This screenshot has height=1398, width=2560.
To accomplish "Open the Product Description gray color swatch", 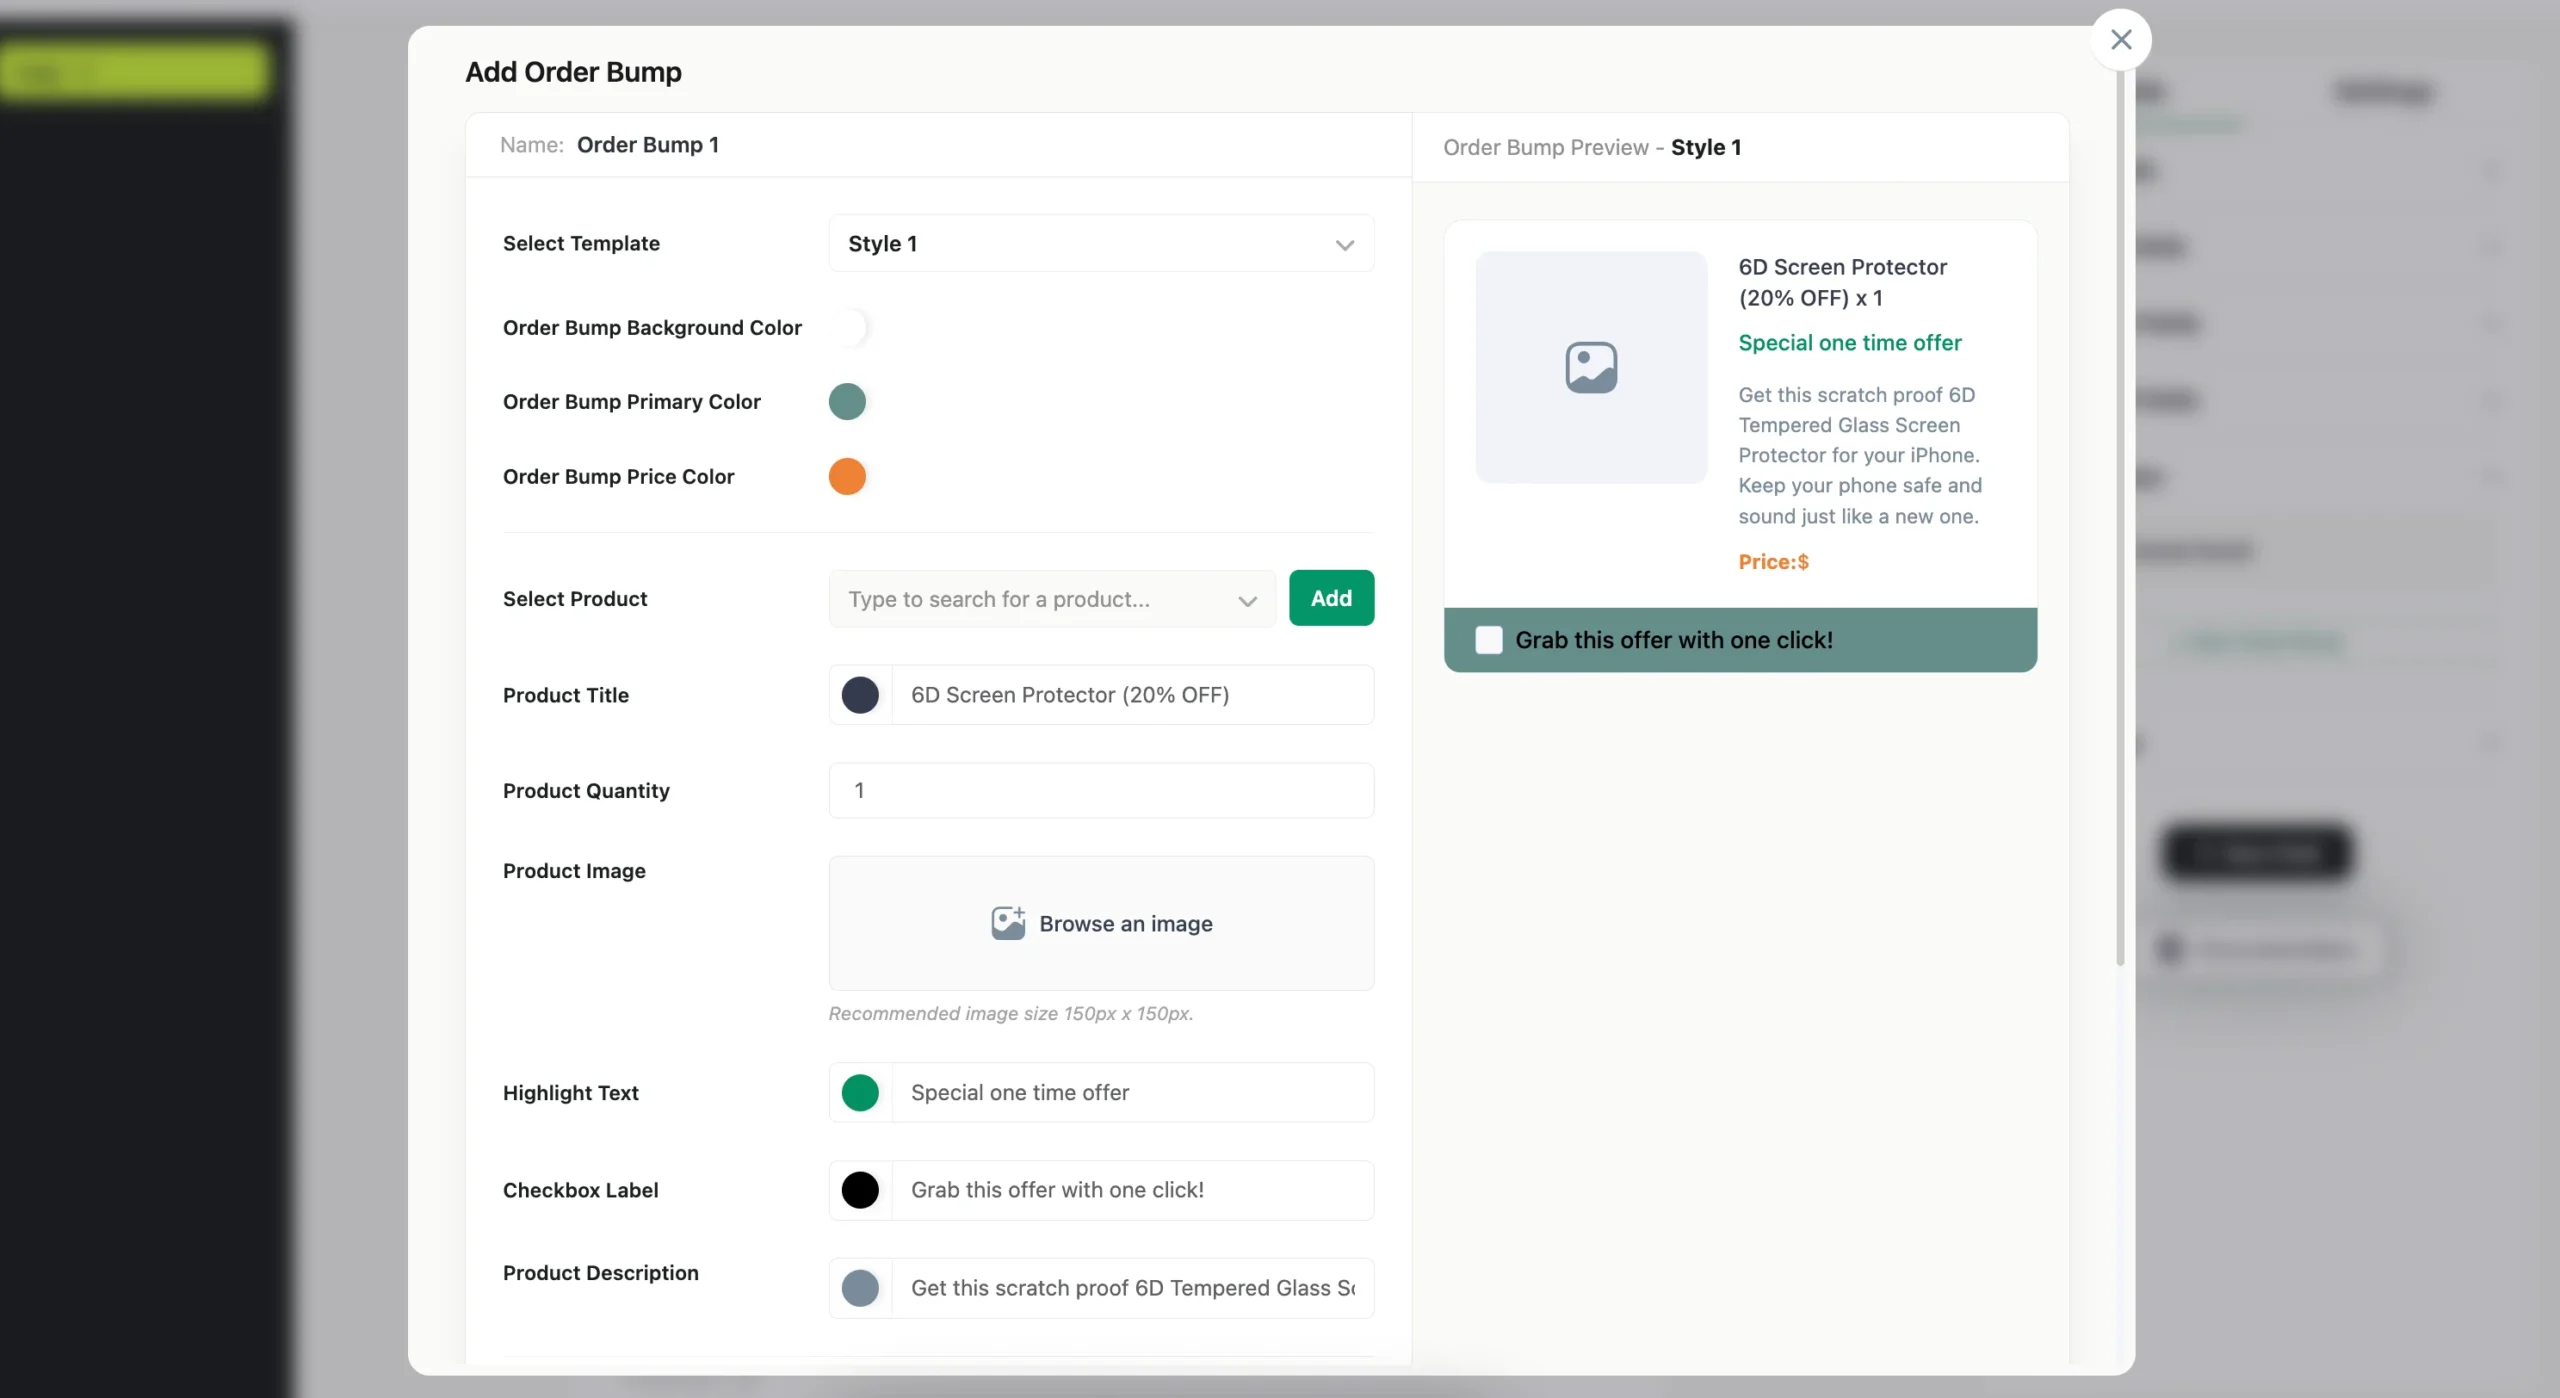I will click(x=860, y=1288).
